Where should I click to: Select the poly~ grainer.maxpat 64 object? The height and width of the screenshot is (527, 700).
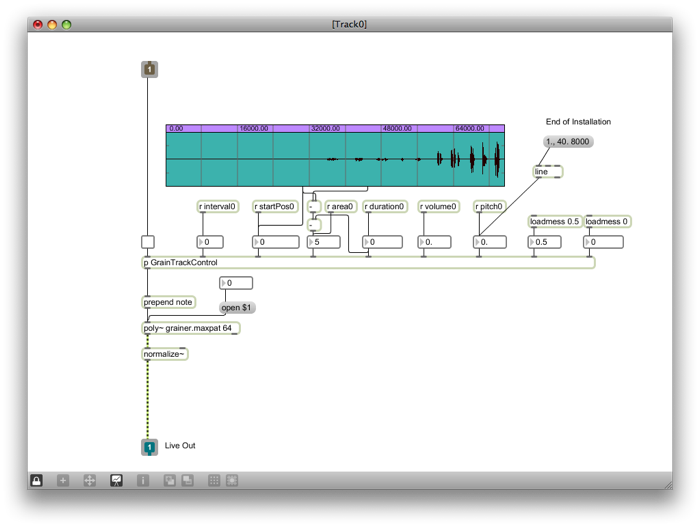[191, 328]
